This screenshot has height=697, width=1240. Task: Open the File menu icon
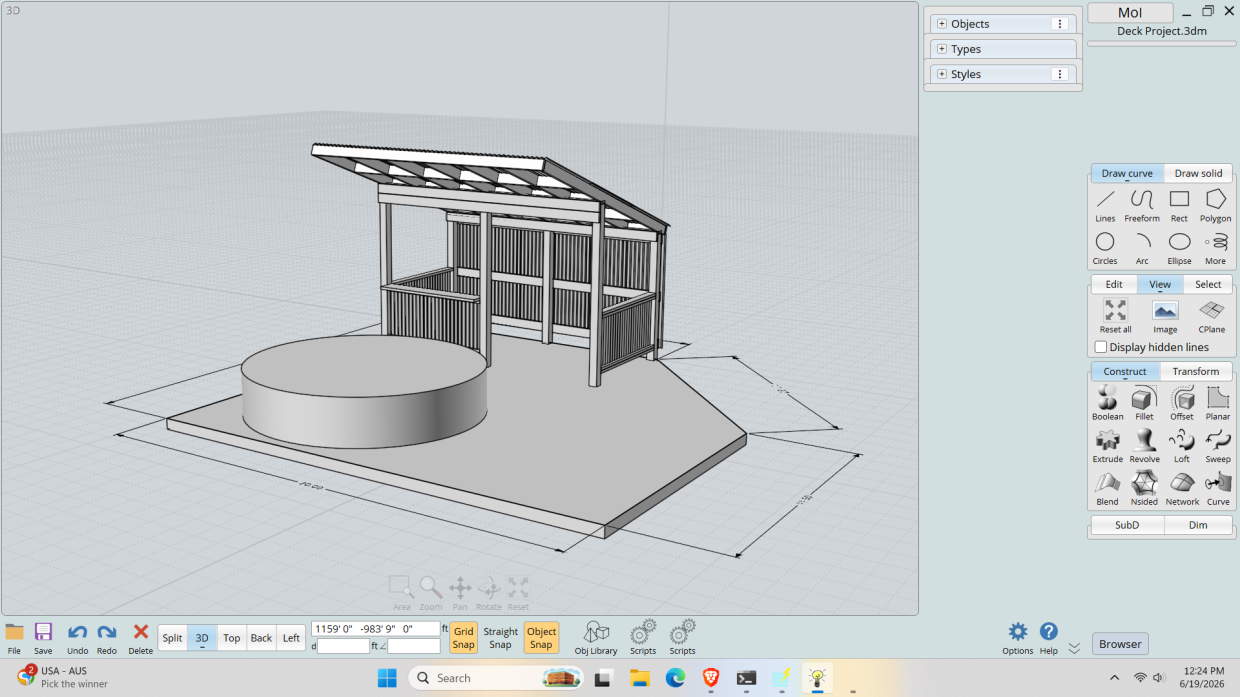click(x=14, y=637)
